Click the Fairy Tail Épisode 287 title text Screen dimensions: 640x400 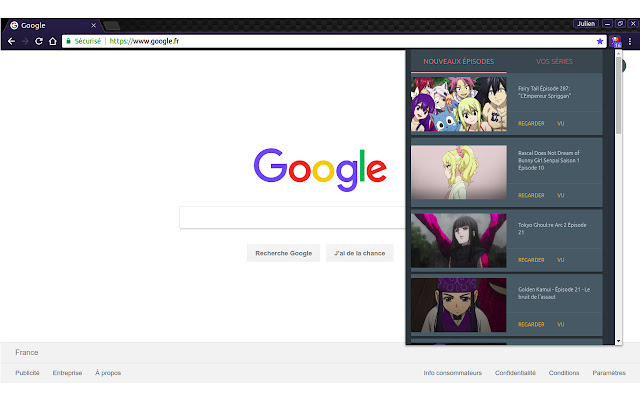[544, 92]
